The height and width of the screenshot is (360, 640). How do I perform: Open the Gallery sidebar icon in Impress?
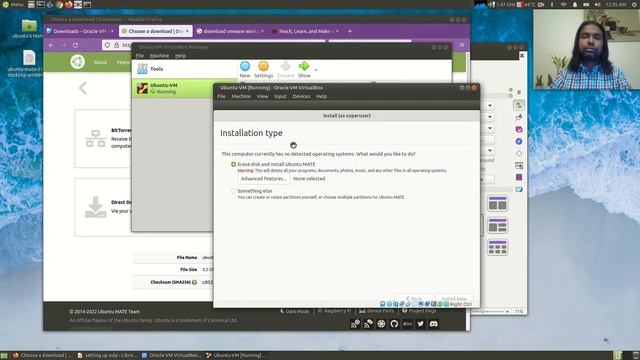click(519, 165)
